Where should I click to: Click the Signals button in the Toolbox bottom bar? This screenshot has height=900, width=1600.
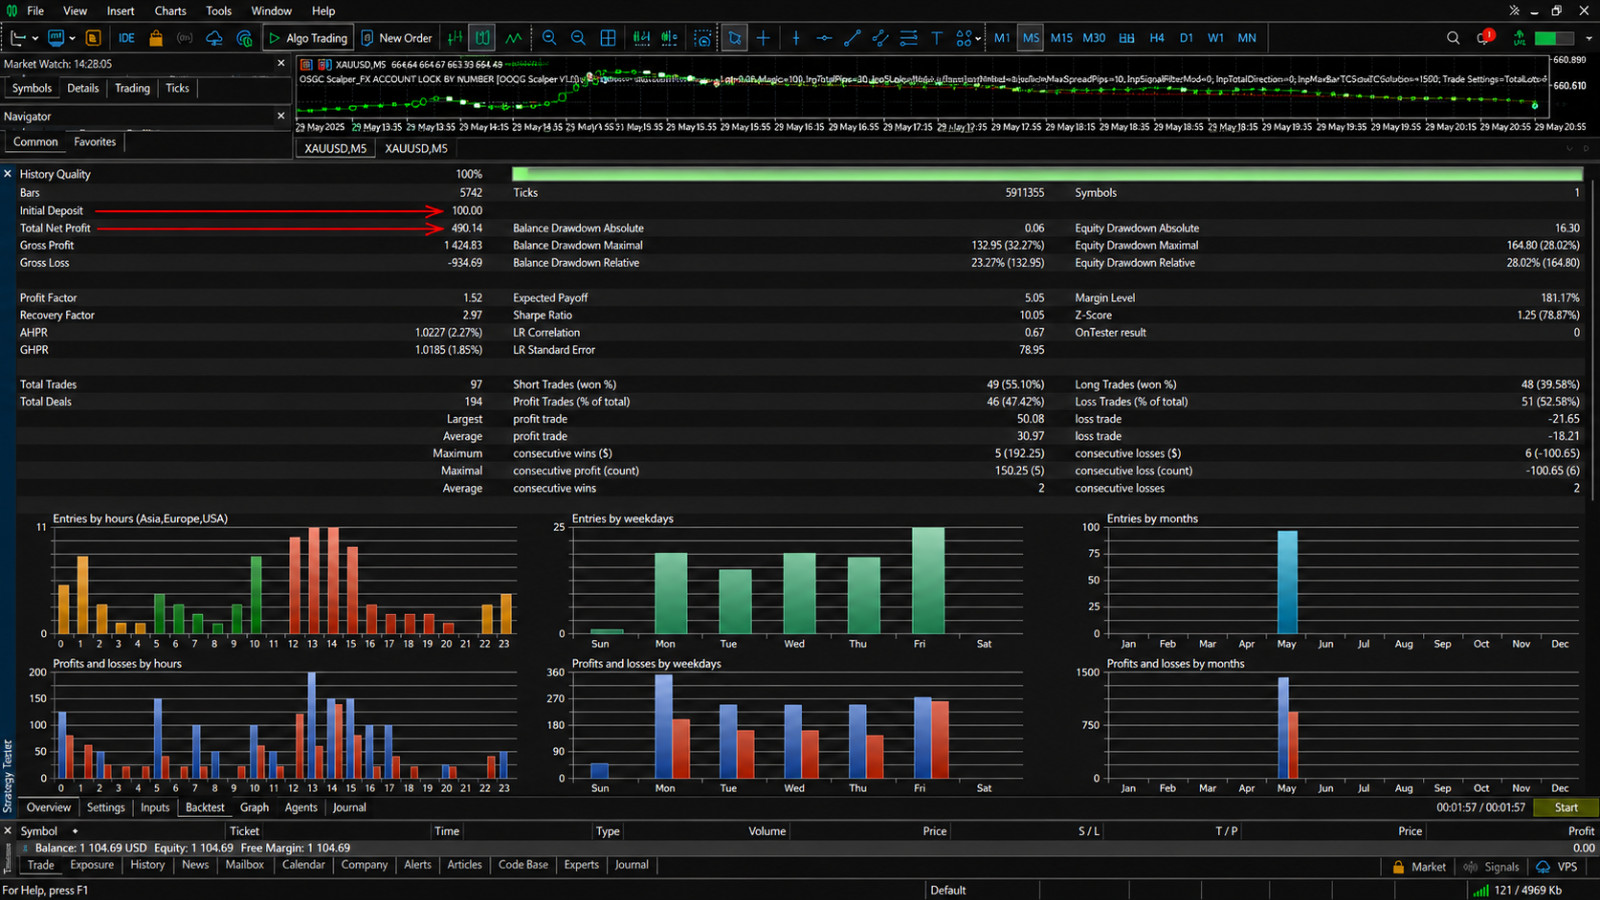coord(1491,867)
